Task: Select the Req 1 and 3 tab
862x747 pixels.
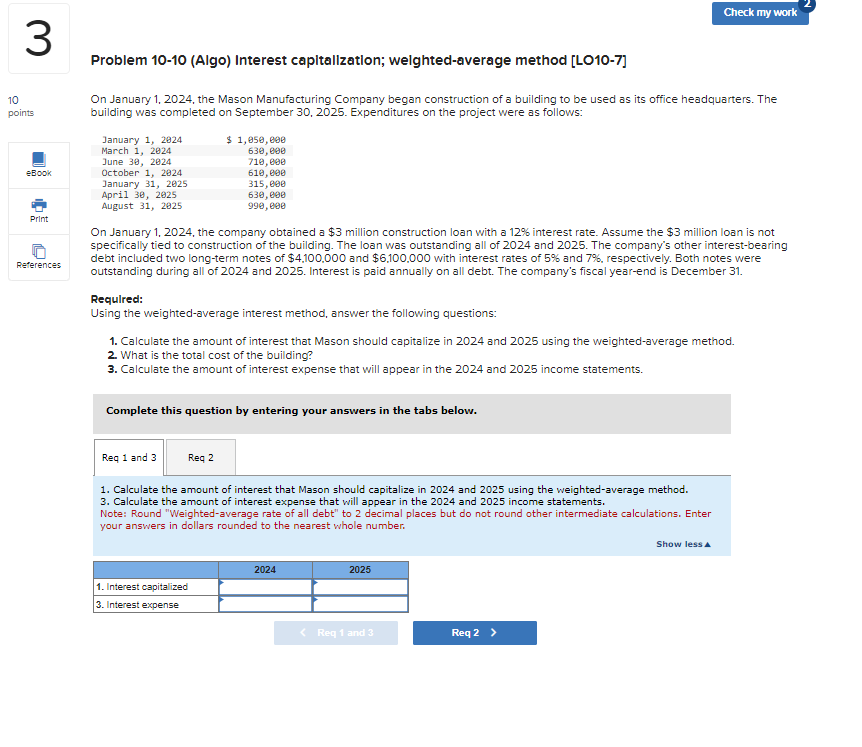Action: pos(129,457)
